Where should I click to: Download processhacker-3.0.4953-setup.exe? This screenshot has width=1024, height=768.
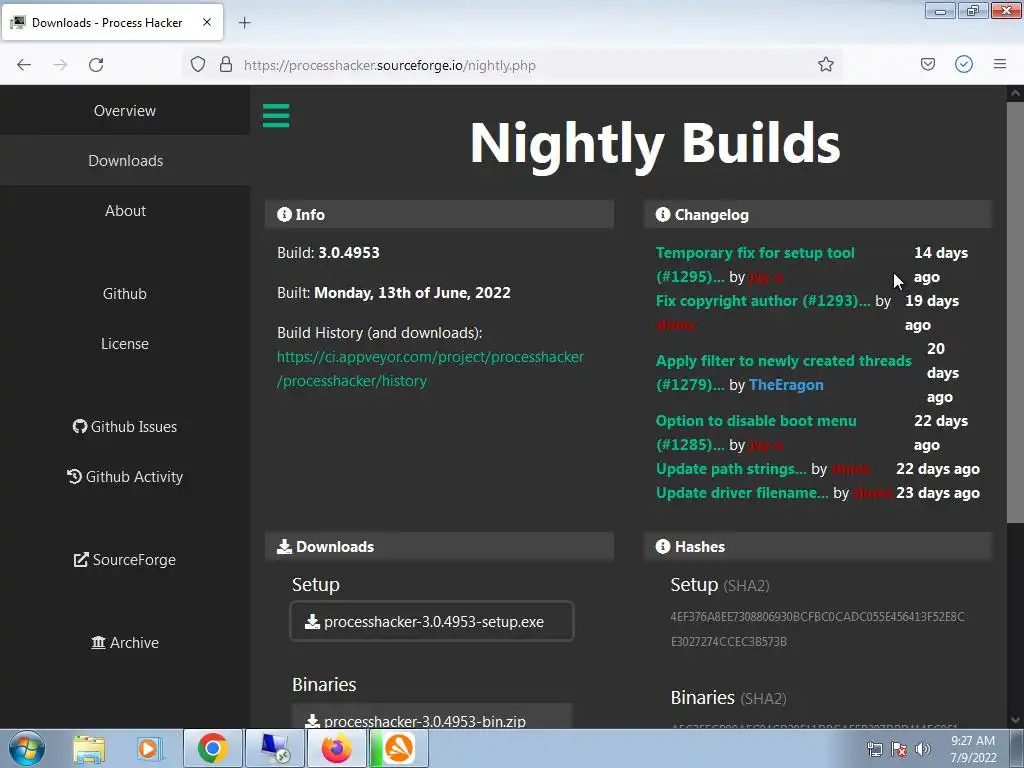pos(432,621)
